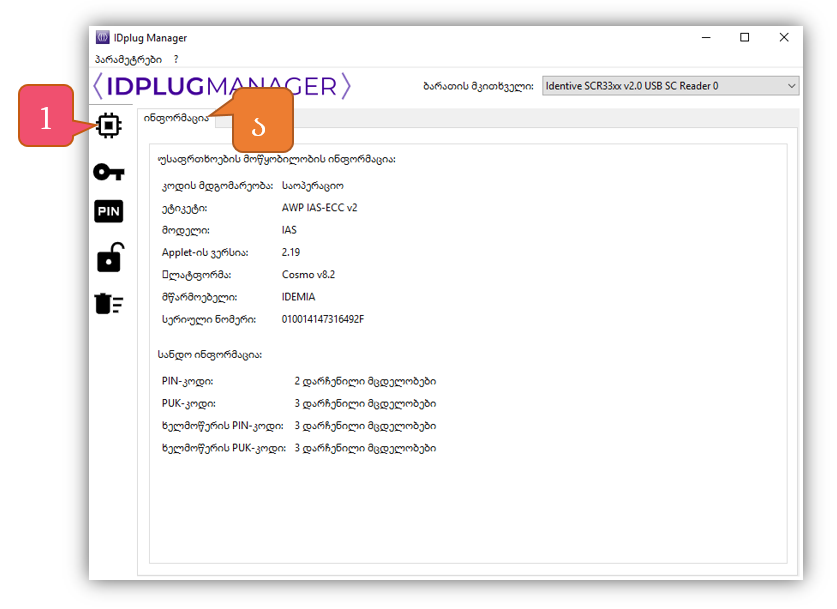
Task: Close the IDplug Manager window
Action: tap(783, 38)
